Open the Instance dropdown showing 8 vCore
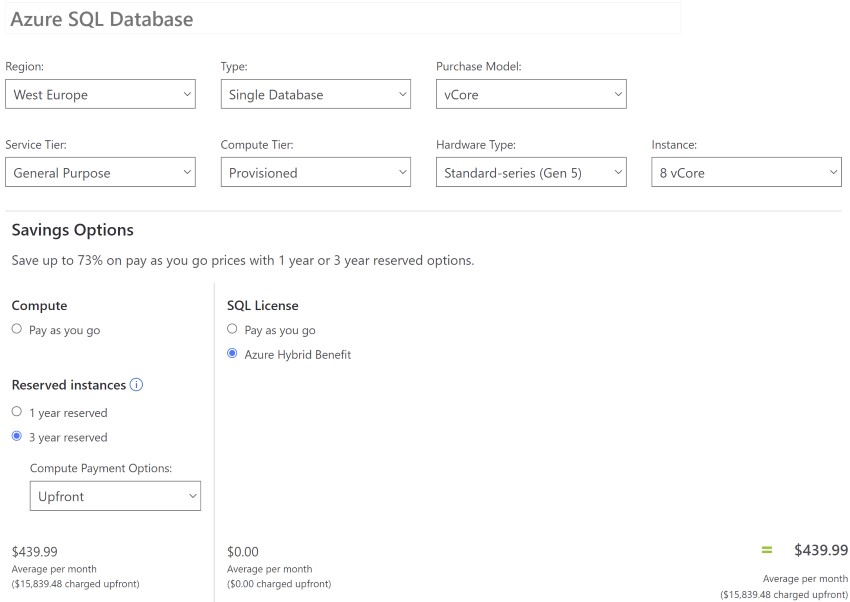 point(746,173)
